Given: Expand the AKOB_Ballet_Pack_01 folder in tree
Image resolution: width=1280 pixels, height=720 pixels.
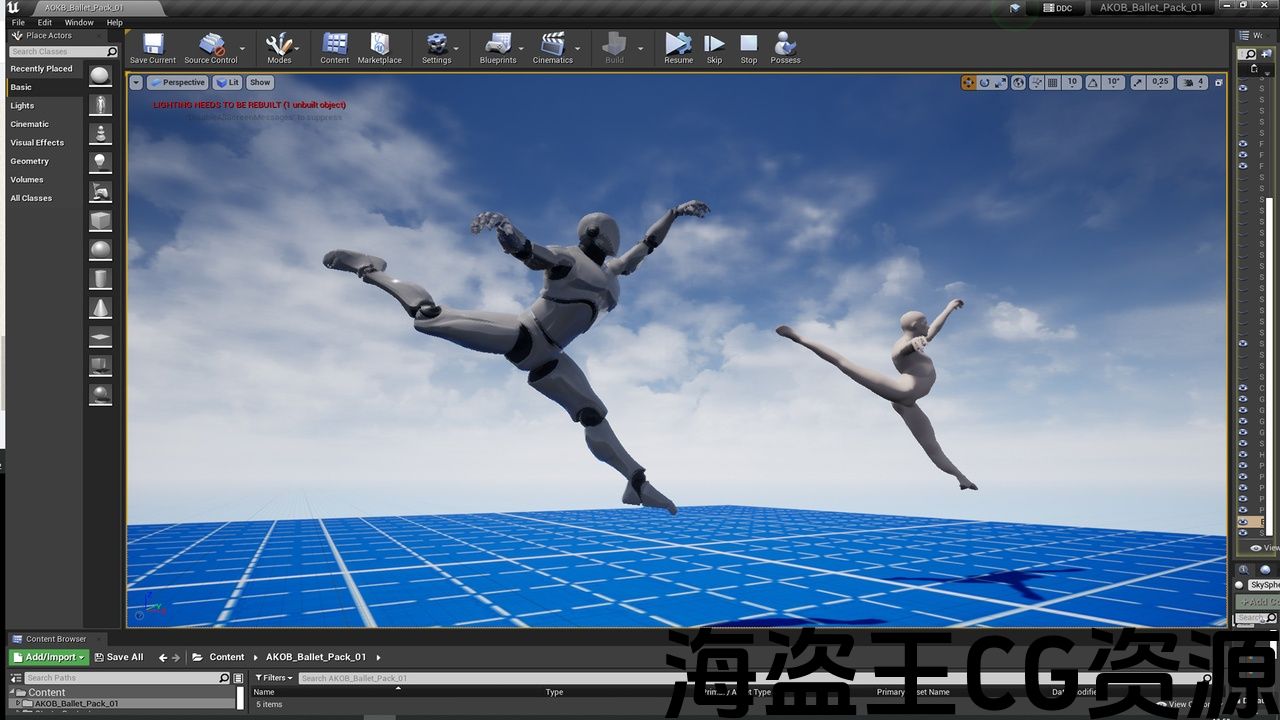Looking at the screenshot, I should [17, 704].
